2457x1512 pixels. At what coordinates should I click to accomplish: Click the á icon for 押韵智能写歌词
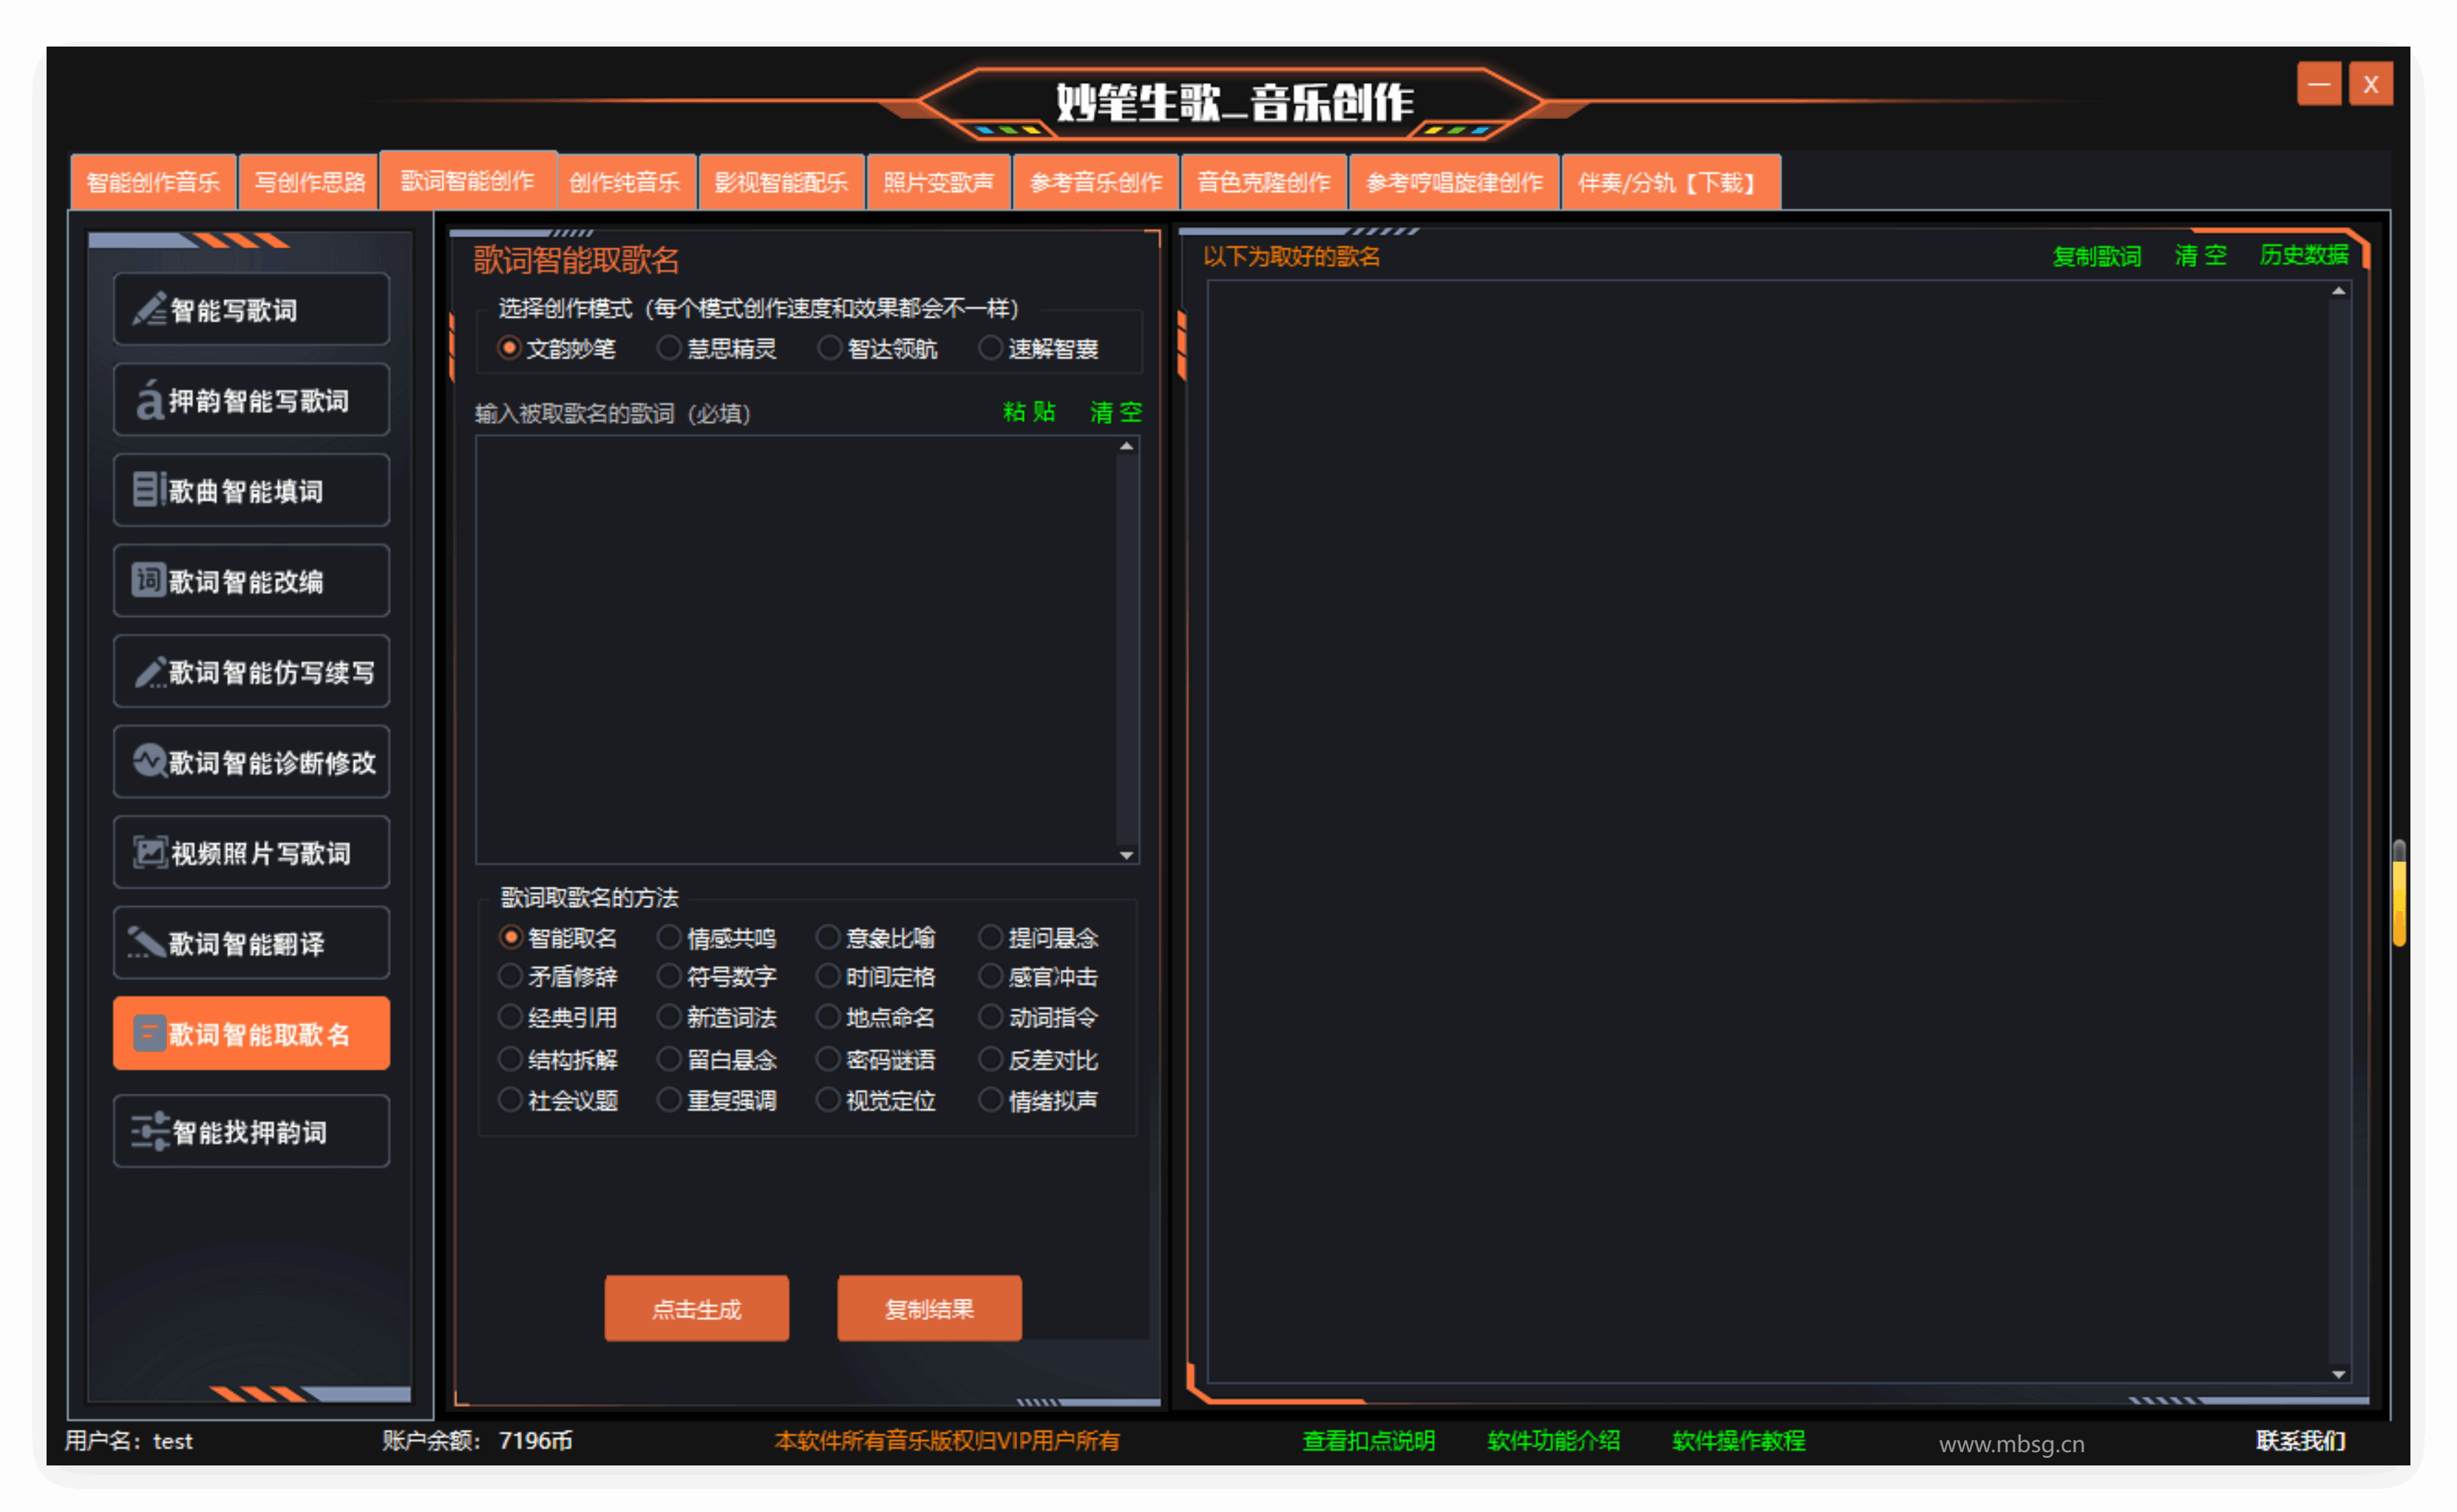coord(149,400)
